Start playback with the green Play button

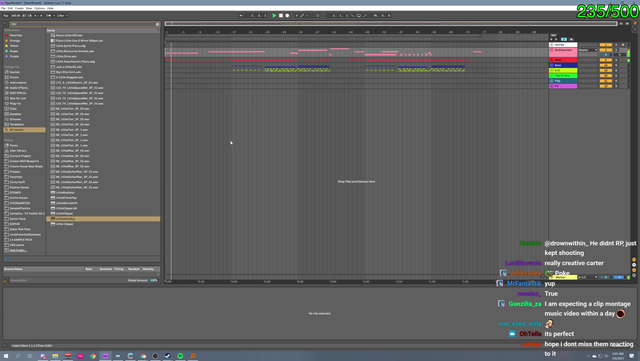pyautogui.click(x=274, y=16)
